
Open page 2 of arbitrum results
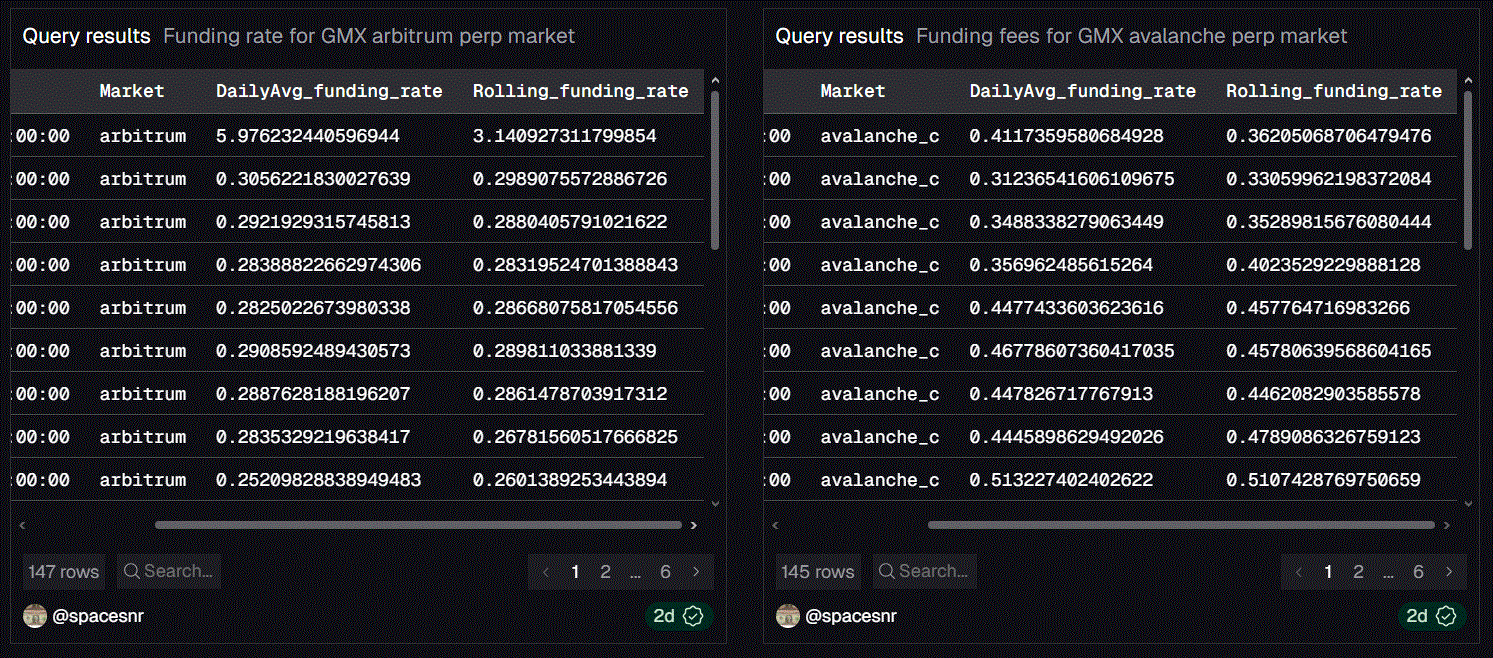[x=605, y=572]
